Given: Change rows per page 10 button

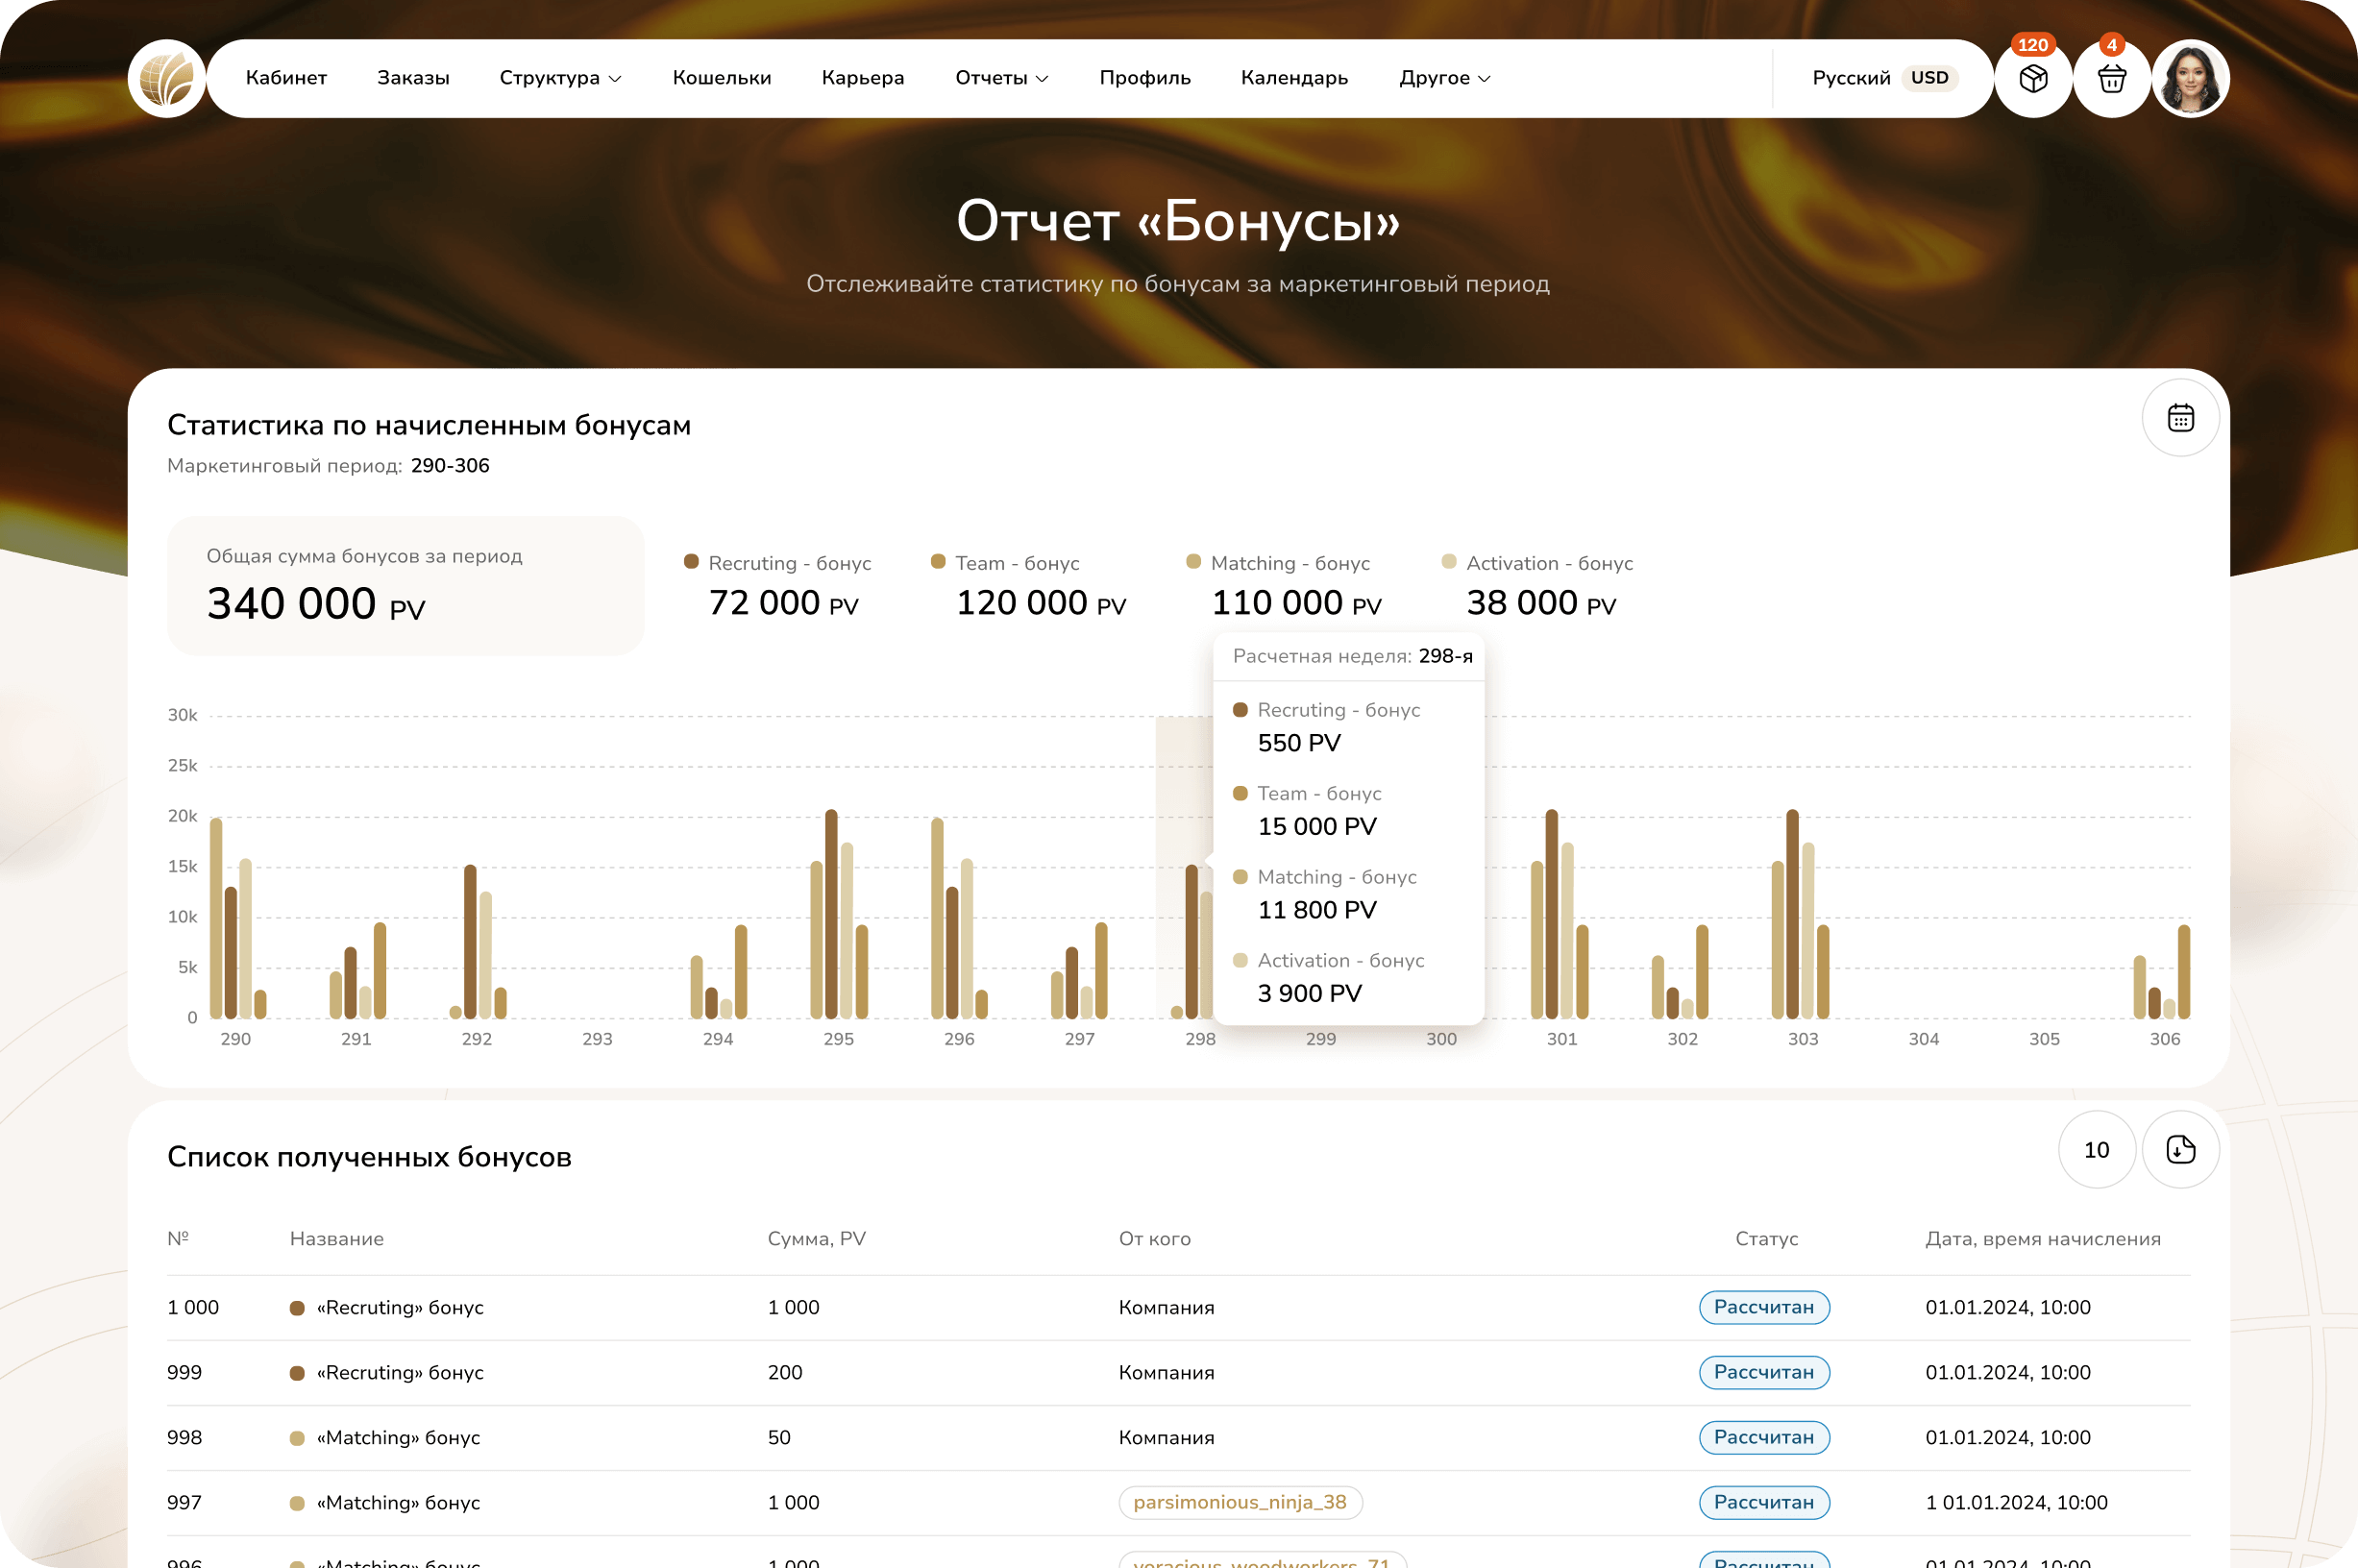Looking at the screenshot, I should point(2096,1150).
